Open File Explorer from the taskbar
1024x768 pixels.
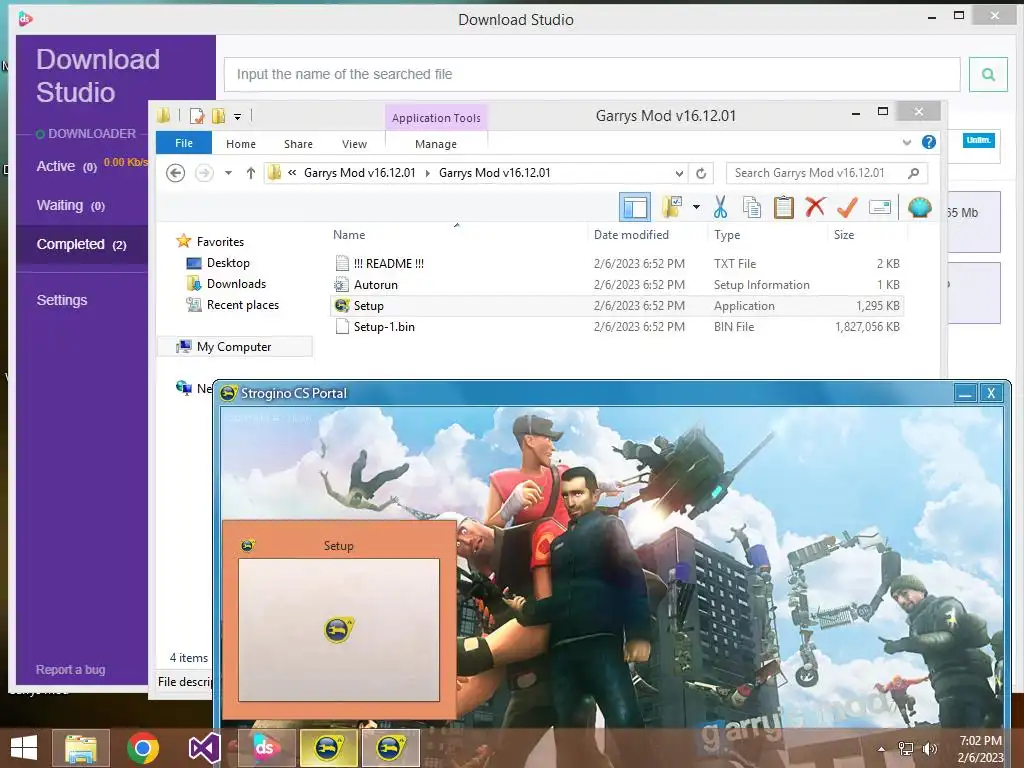[81, 748]
